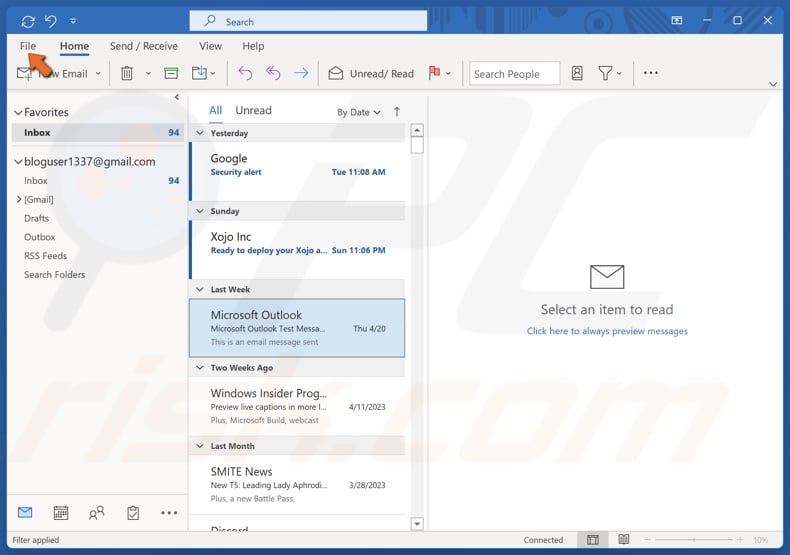Collapse the Two Weeks Ago group
Viewport: 790px width, 555px height.
coord(200,368)
